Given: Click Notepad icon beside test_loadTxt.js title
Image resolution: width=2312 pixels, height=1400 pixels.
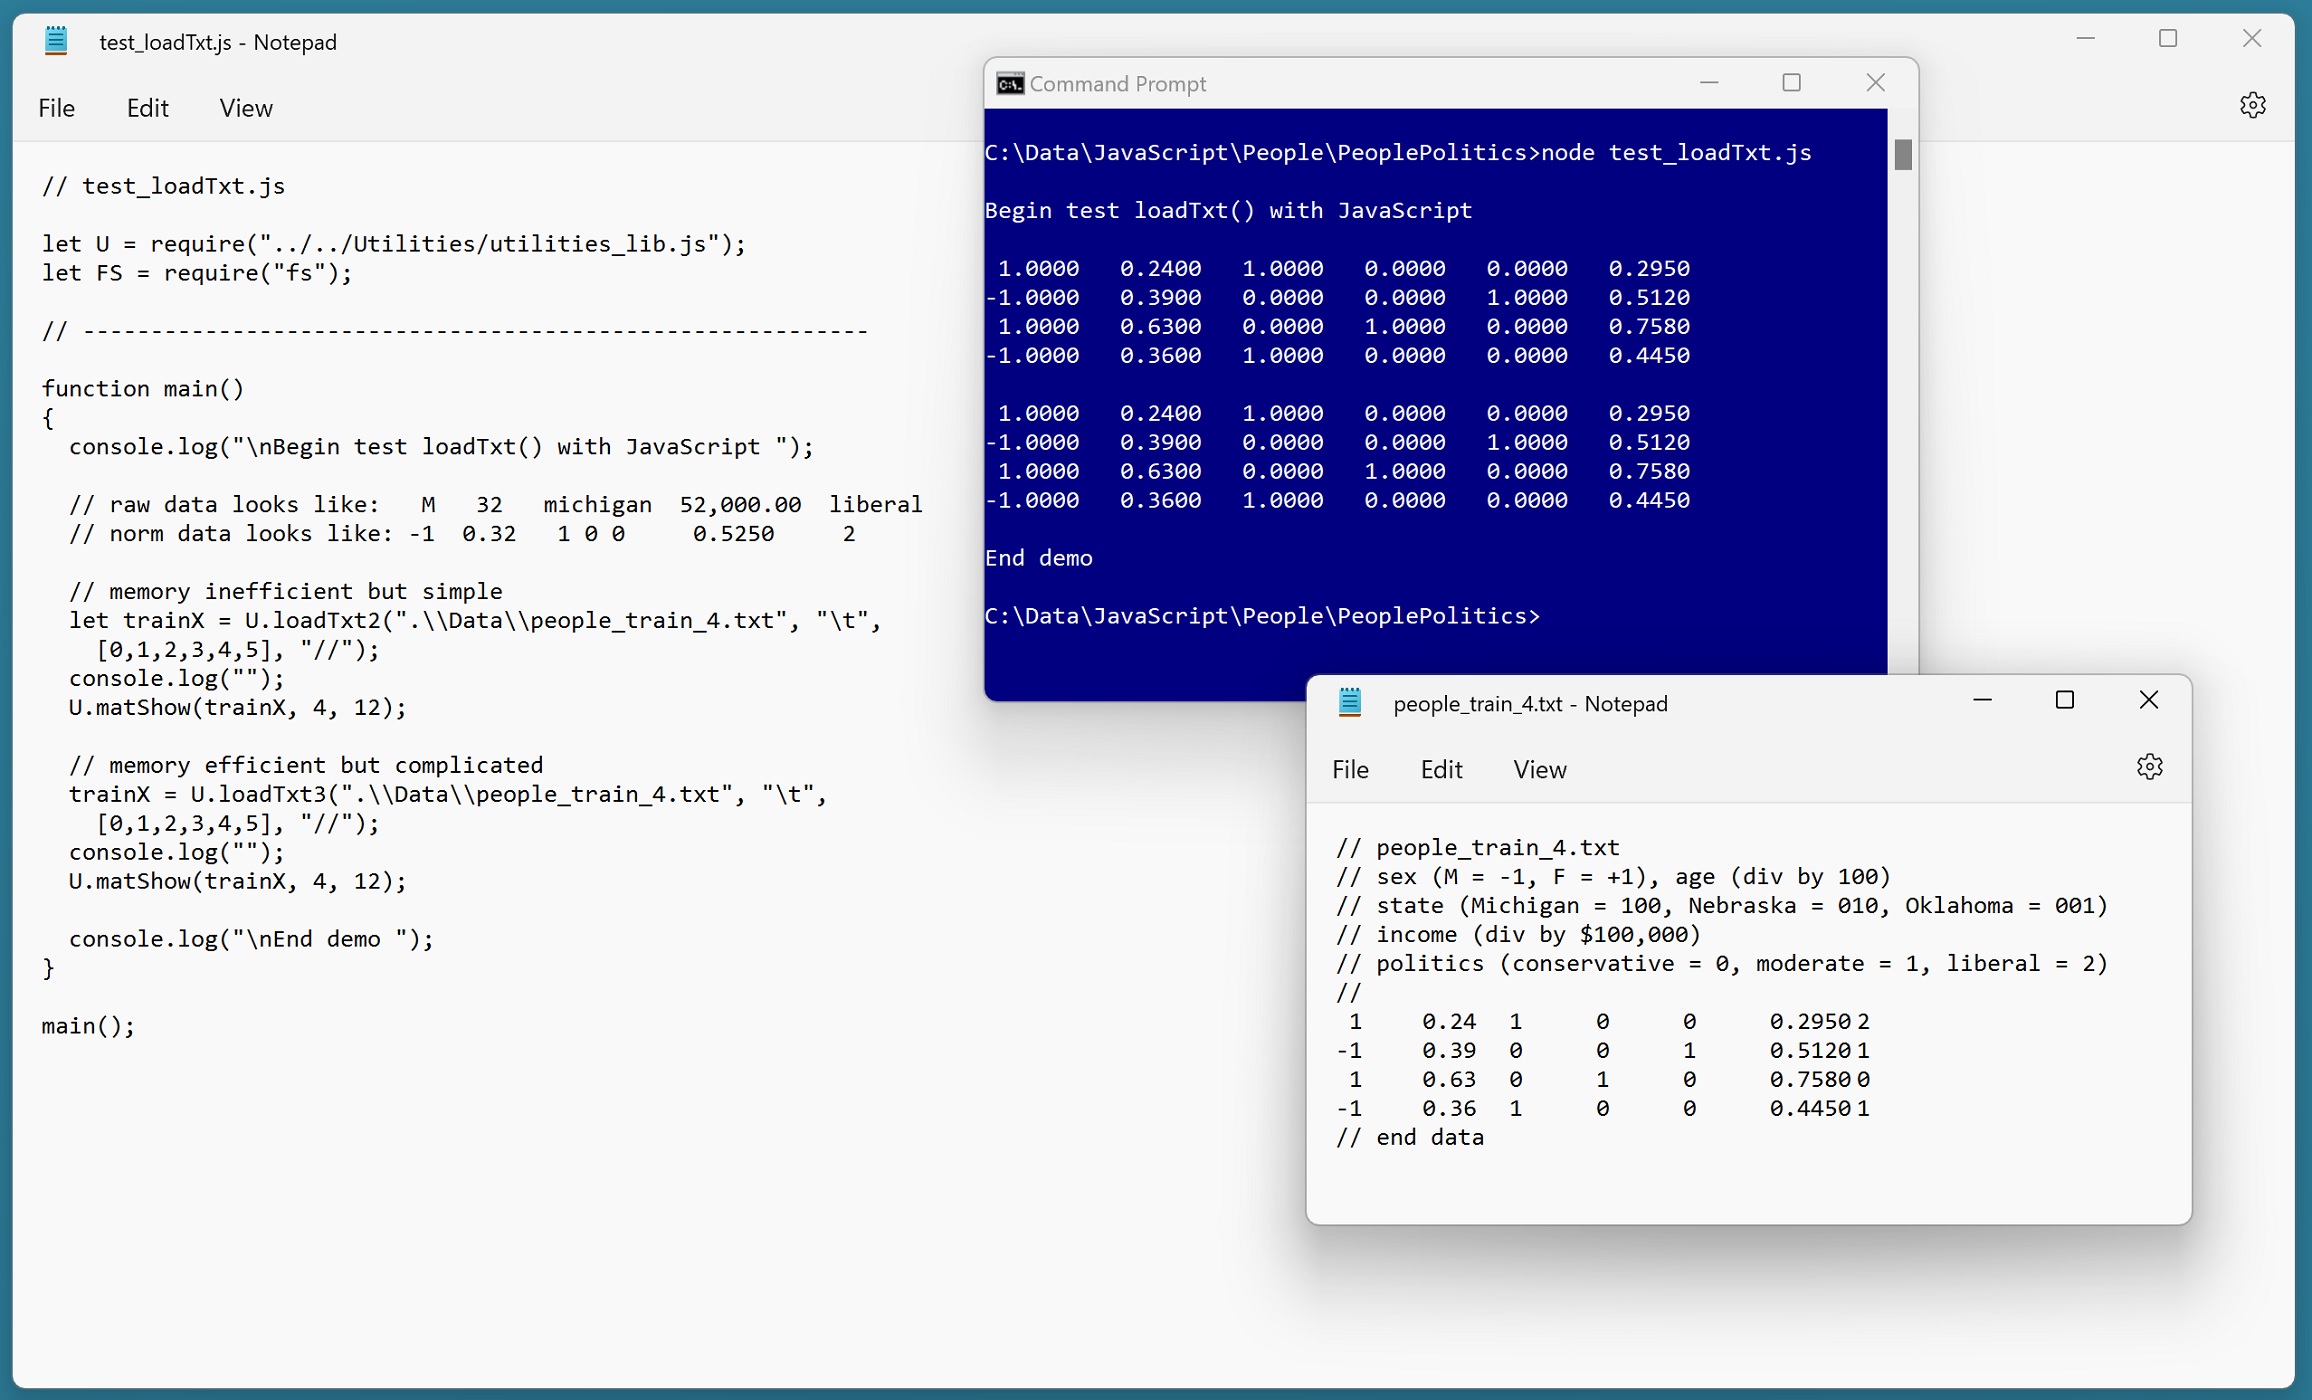Looking at the screenshot, I should [57, 41].
